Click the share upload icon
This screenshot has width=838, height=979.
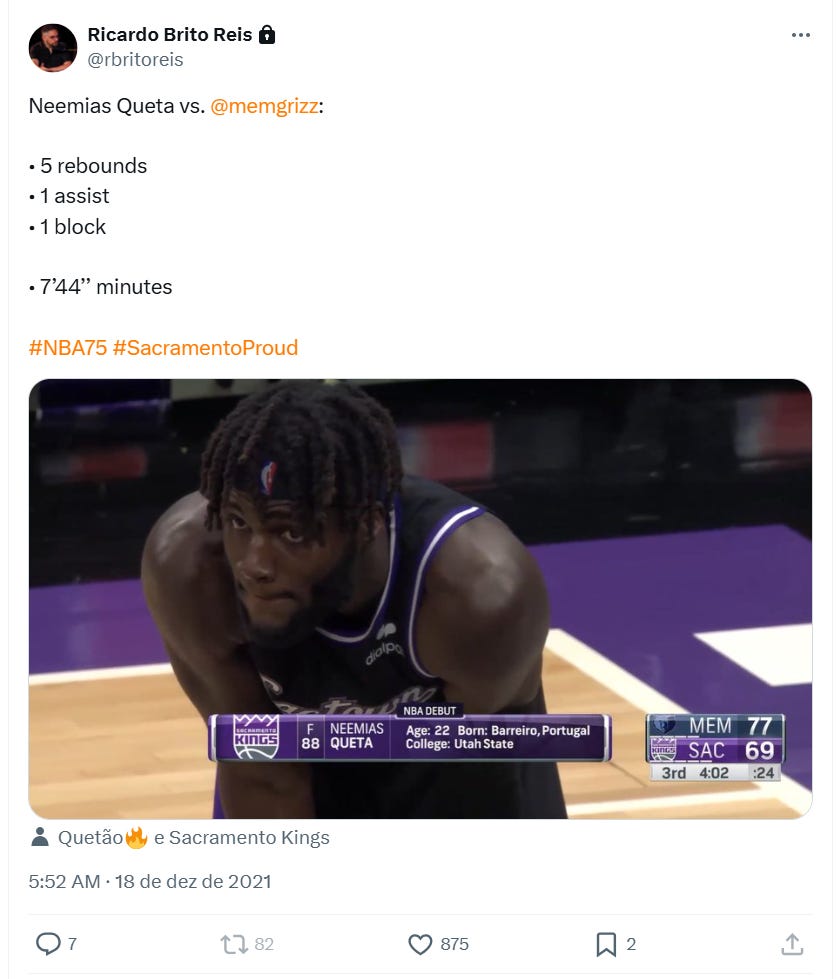point(792,944)
